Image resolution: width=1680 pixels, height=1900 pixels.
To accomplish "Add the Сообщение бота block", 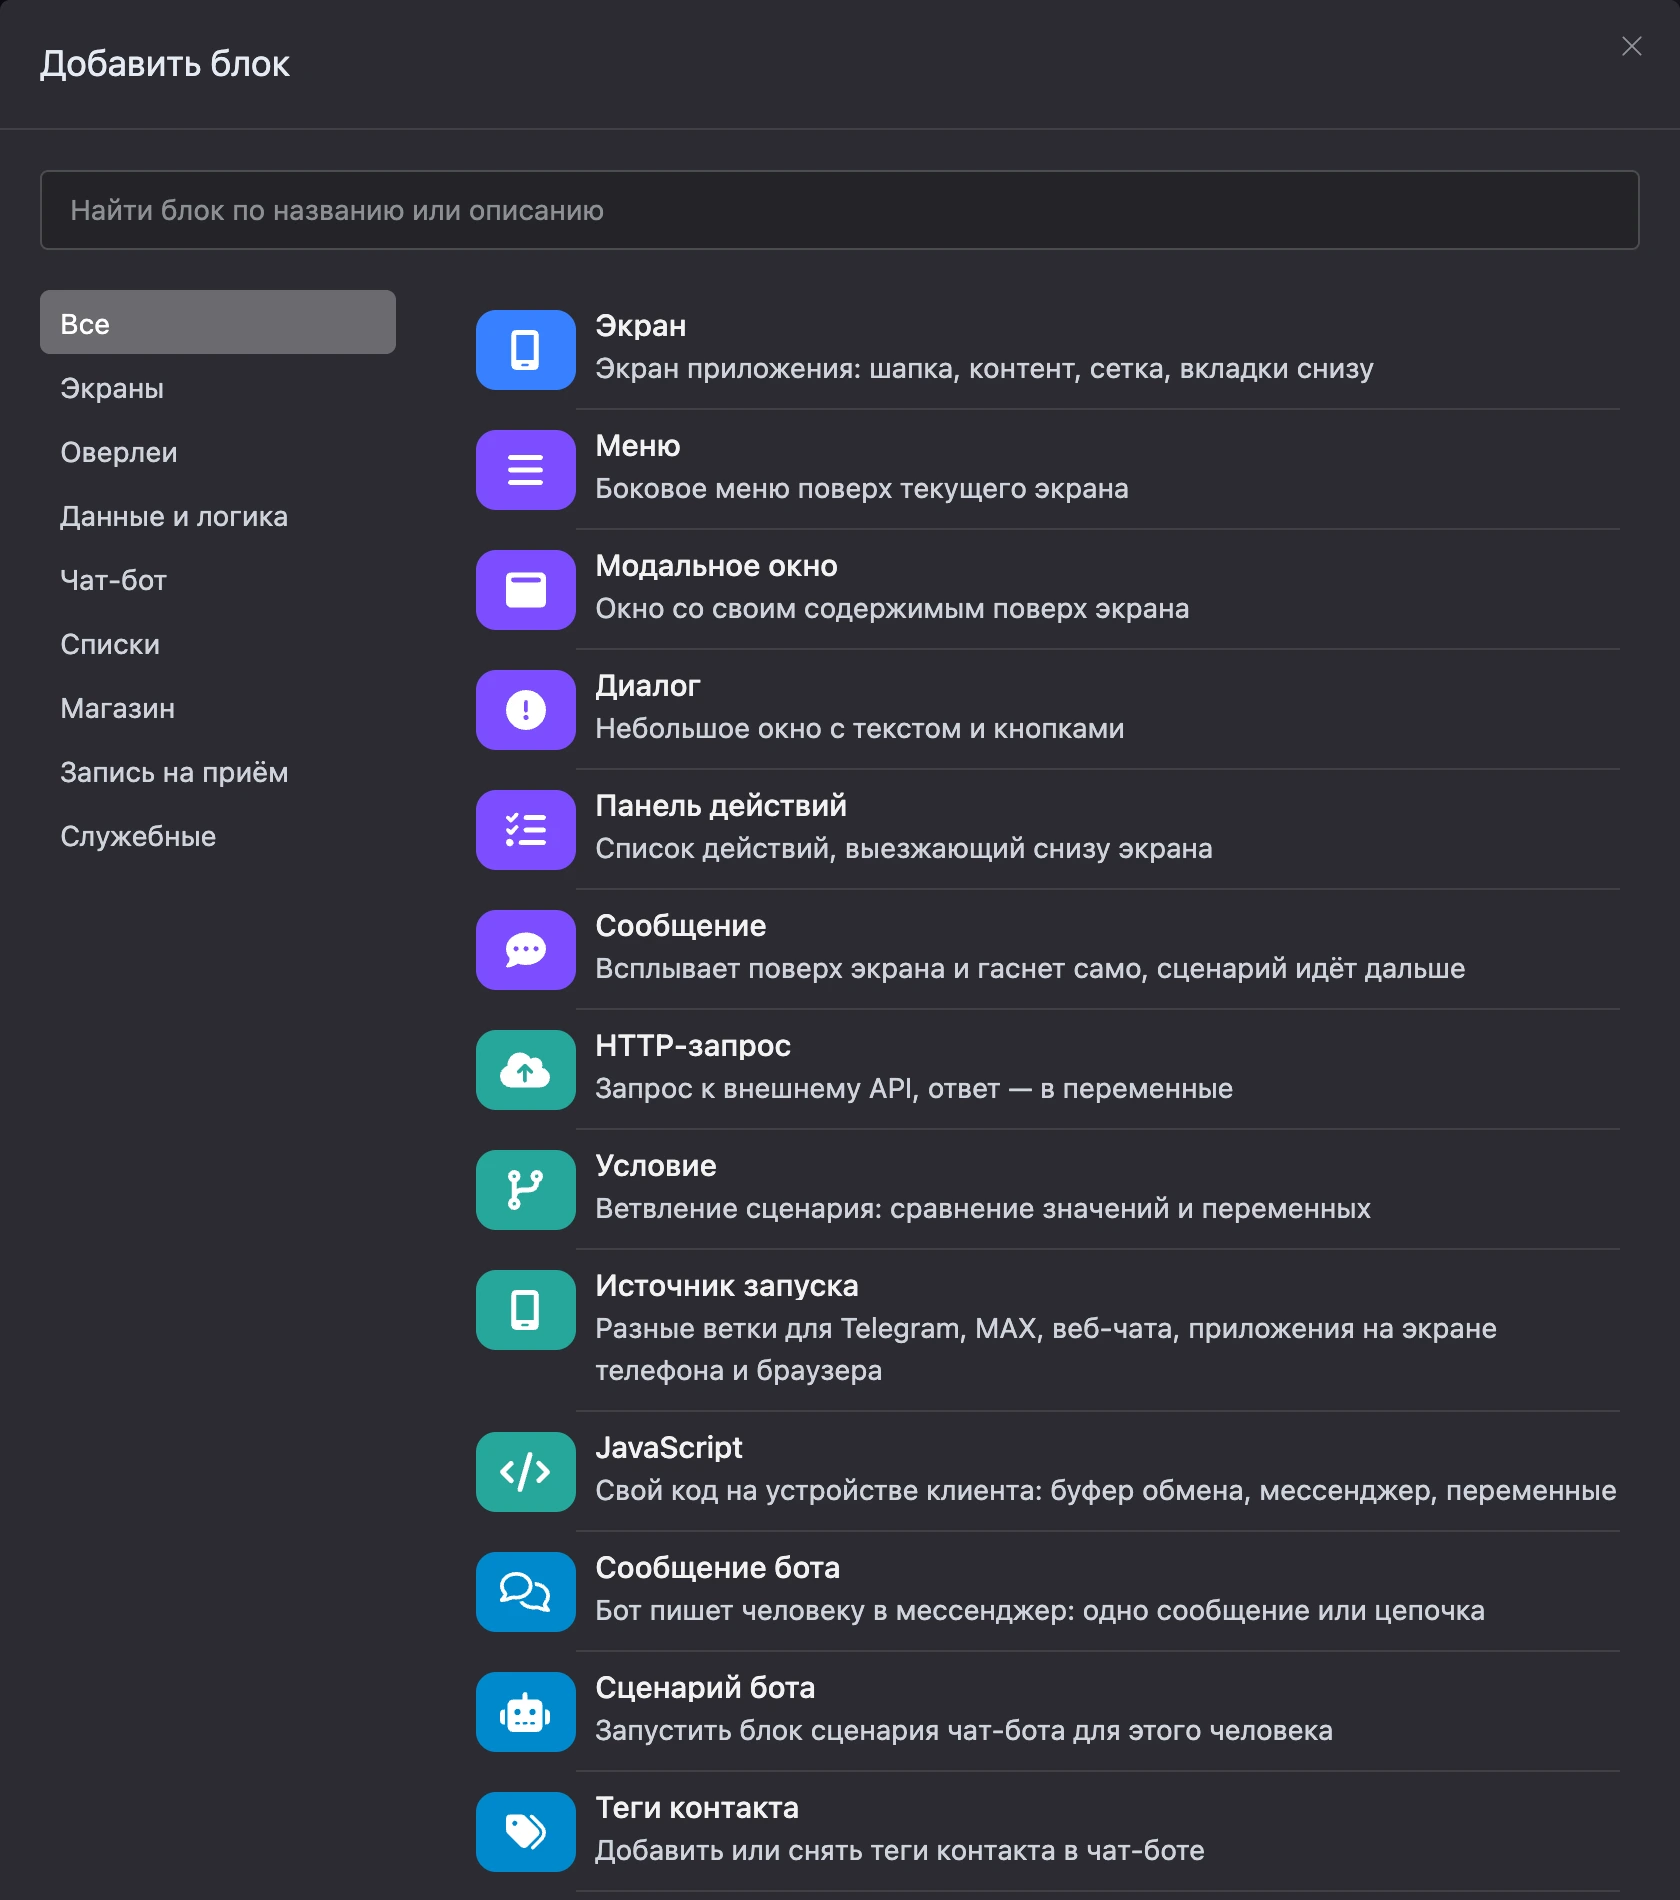I will (1048, 1591).
